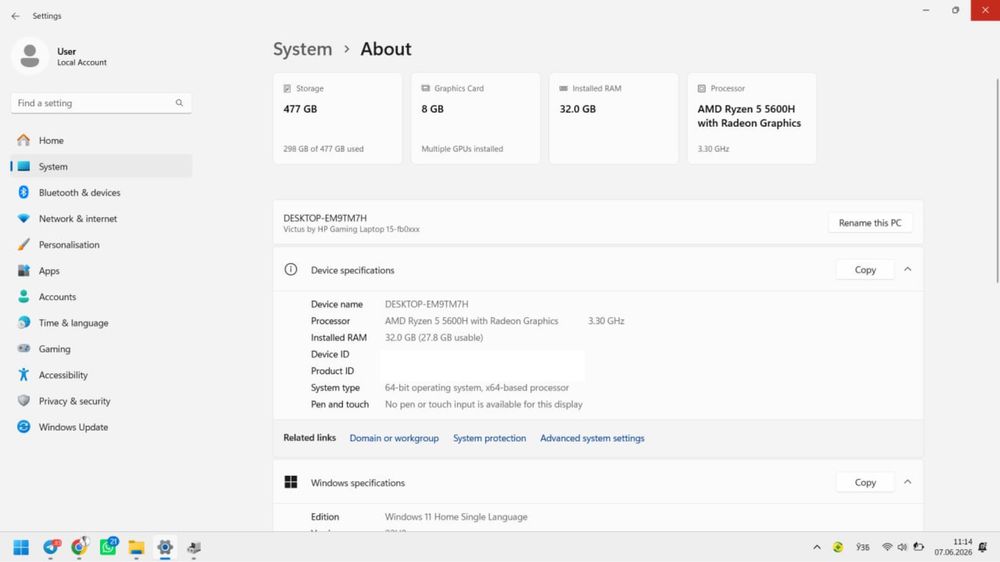Open the User Local Account profile

(59, 56)
